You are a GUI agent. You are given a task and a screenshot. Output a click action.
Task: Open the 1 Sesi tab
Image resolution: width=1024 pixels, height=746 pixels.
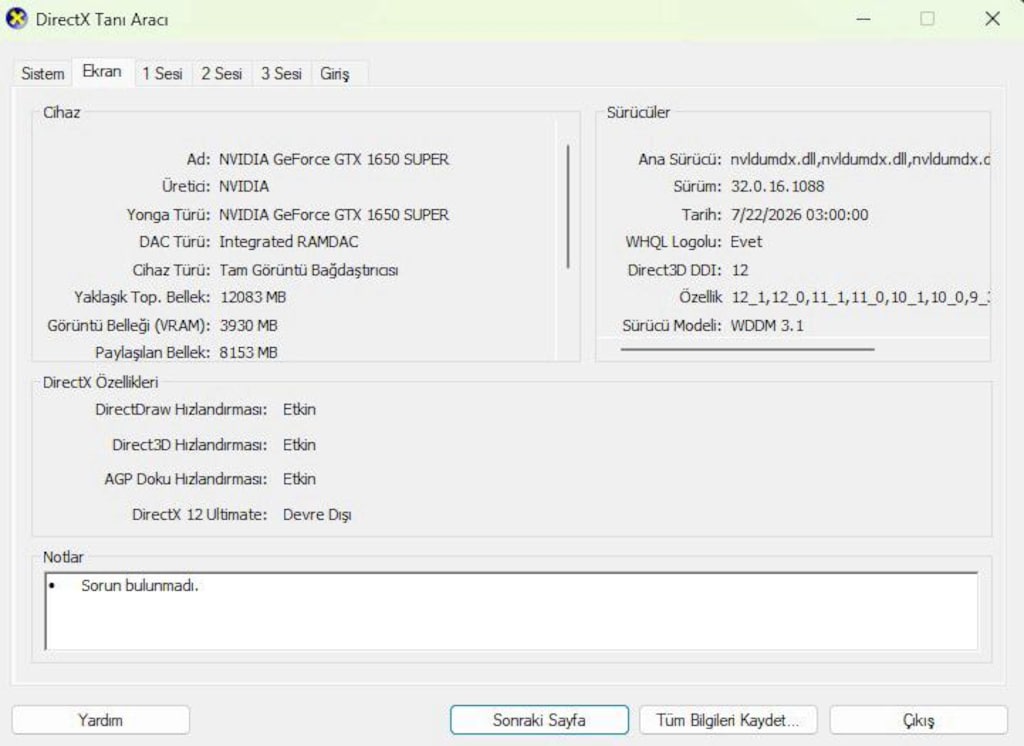click(x=162, y=74)
